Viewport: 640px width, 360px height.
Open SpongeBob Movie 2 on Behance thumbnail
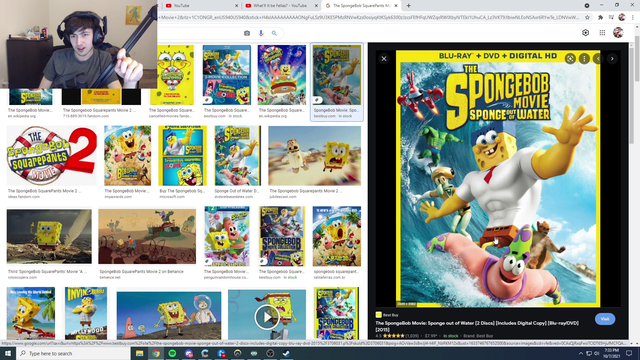pyautogui.click(x=147, y=236)
